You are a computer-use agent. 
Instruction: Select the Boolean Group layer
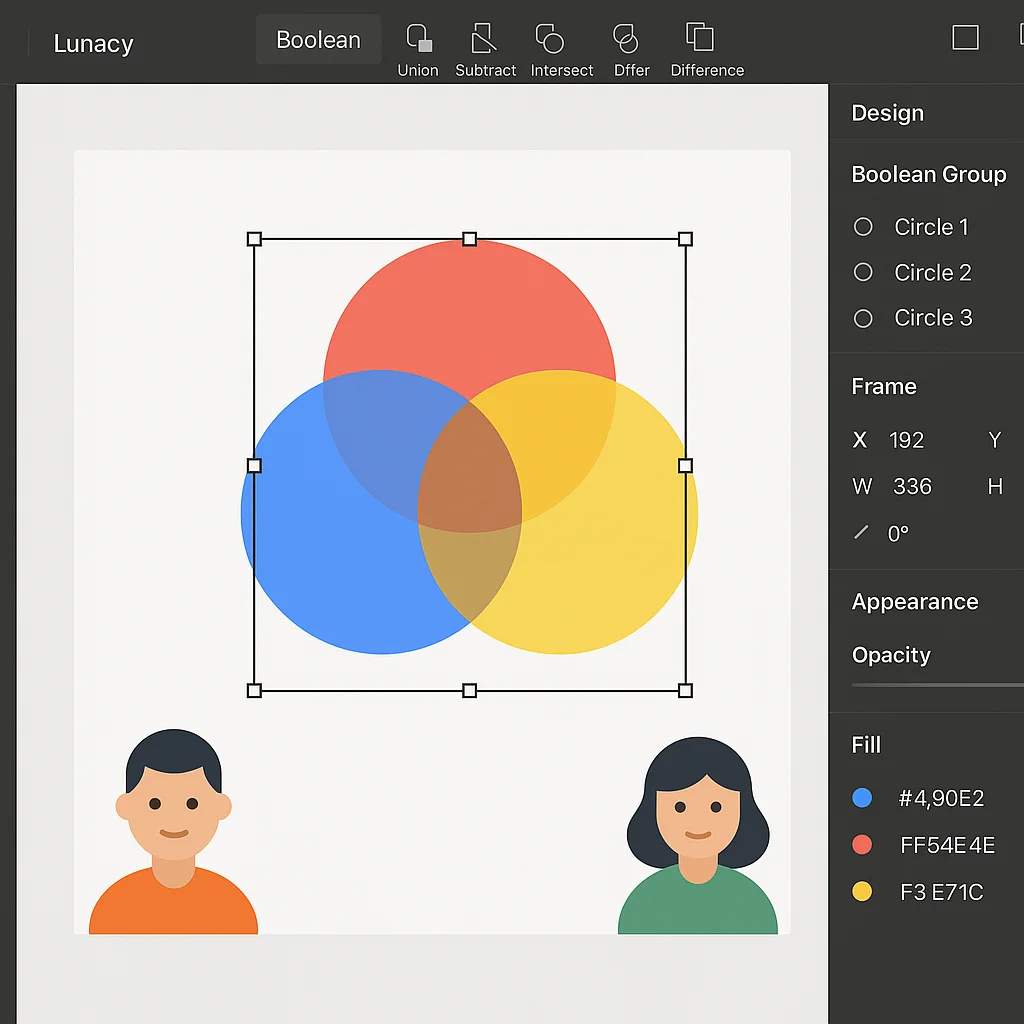tap(928, 174)
